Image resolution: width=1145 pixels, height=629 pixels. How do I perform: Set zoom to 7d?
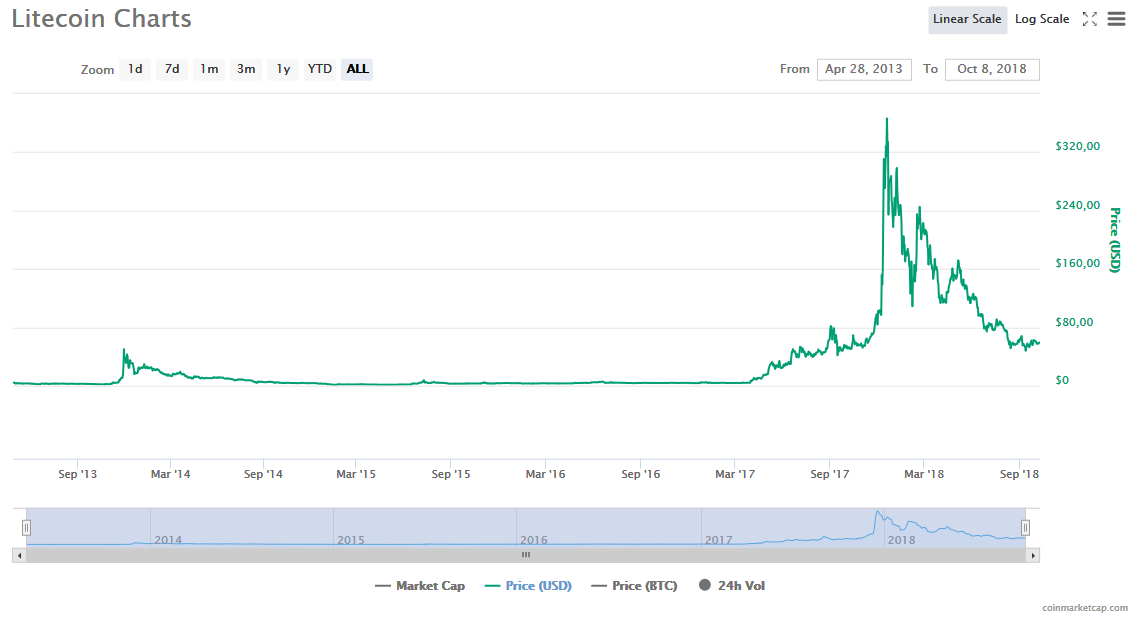(x=172, y=69)
